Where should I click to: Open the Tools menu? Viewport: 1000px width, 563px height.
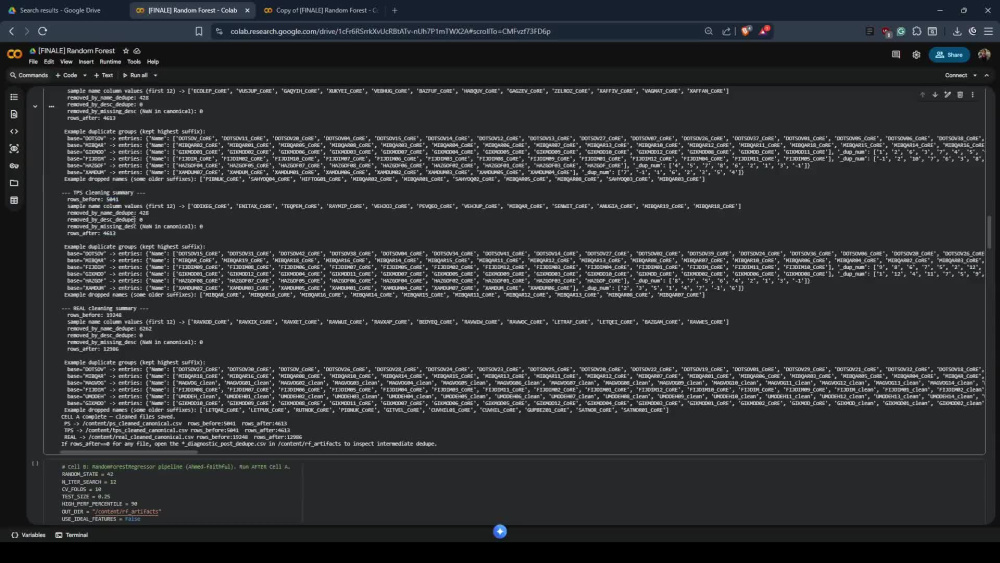134,62
